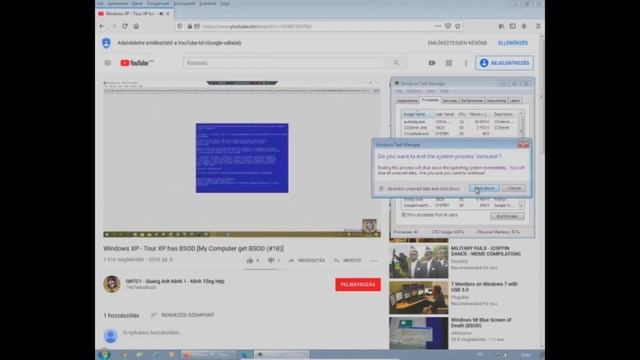The image size is (640, 360).
Task: Click the browser address bar URL
Action: pos(257,26)
